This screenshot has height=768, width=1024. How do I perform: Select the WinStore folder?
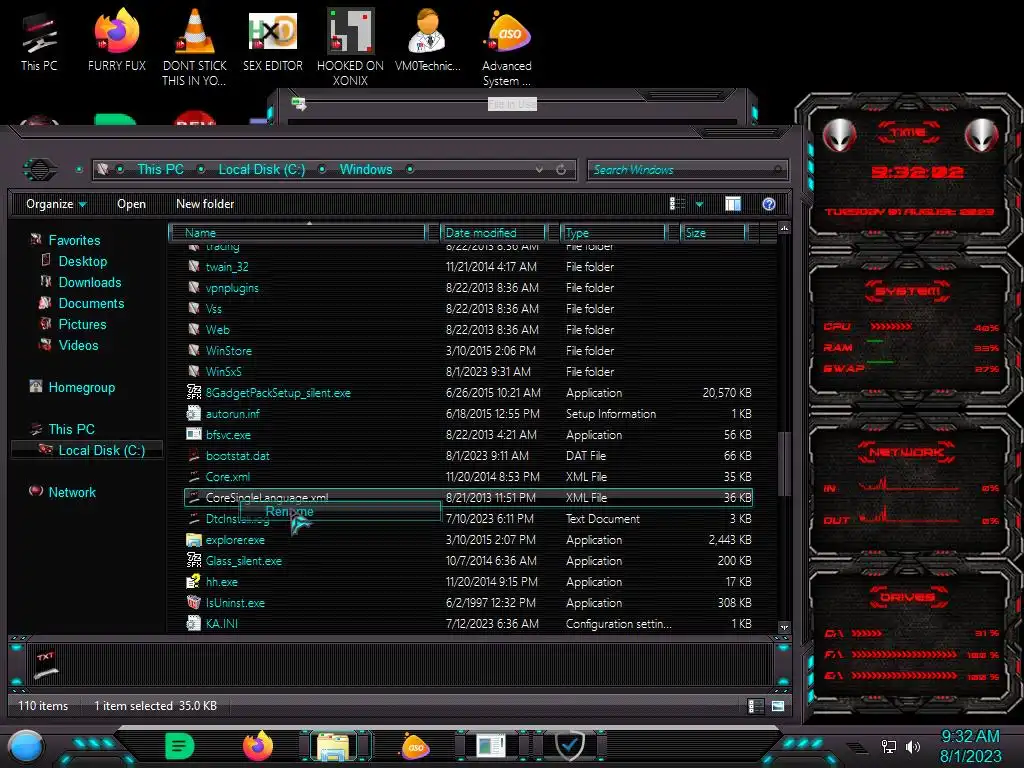coord(229,351)
